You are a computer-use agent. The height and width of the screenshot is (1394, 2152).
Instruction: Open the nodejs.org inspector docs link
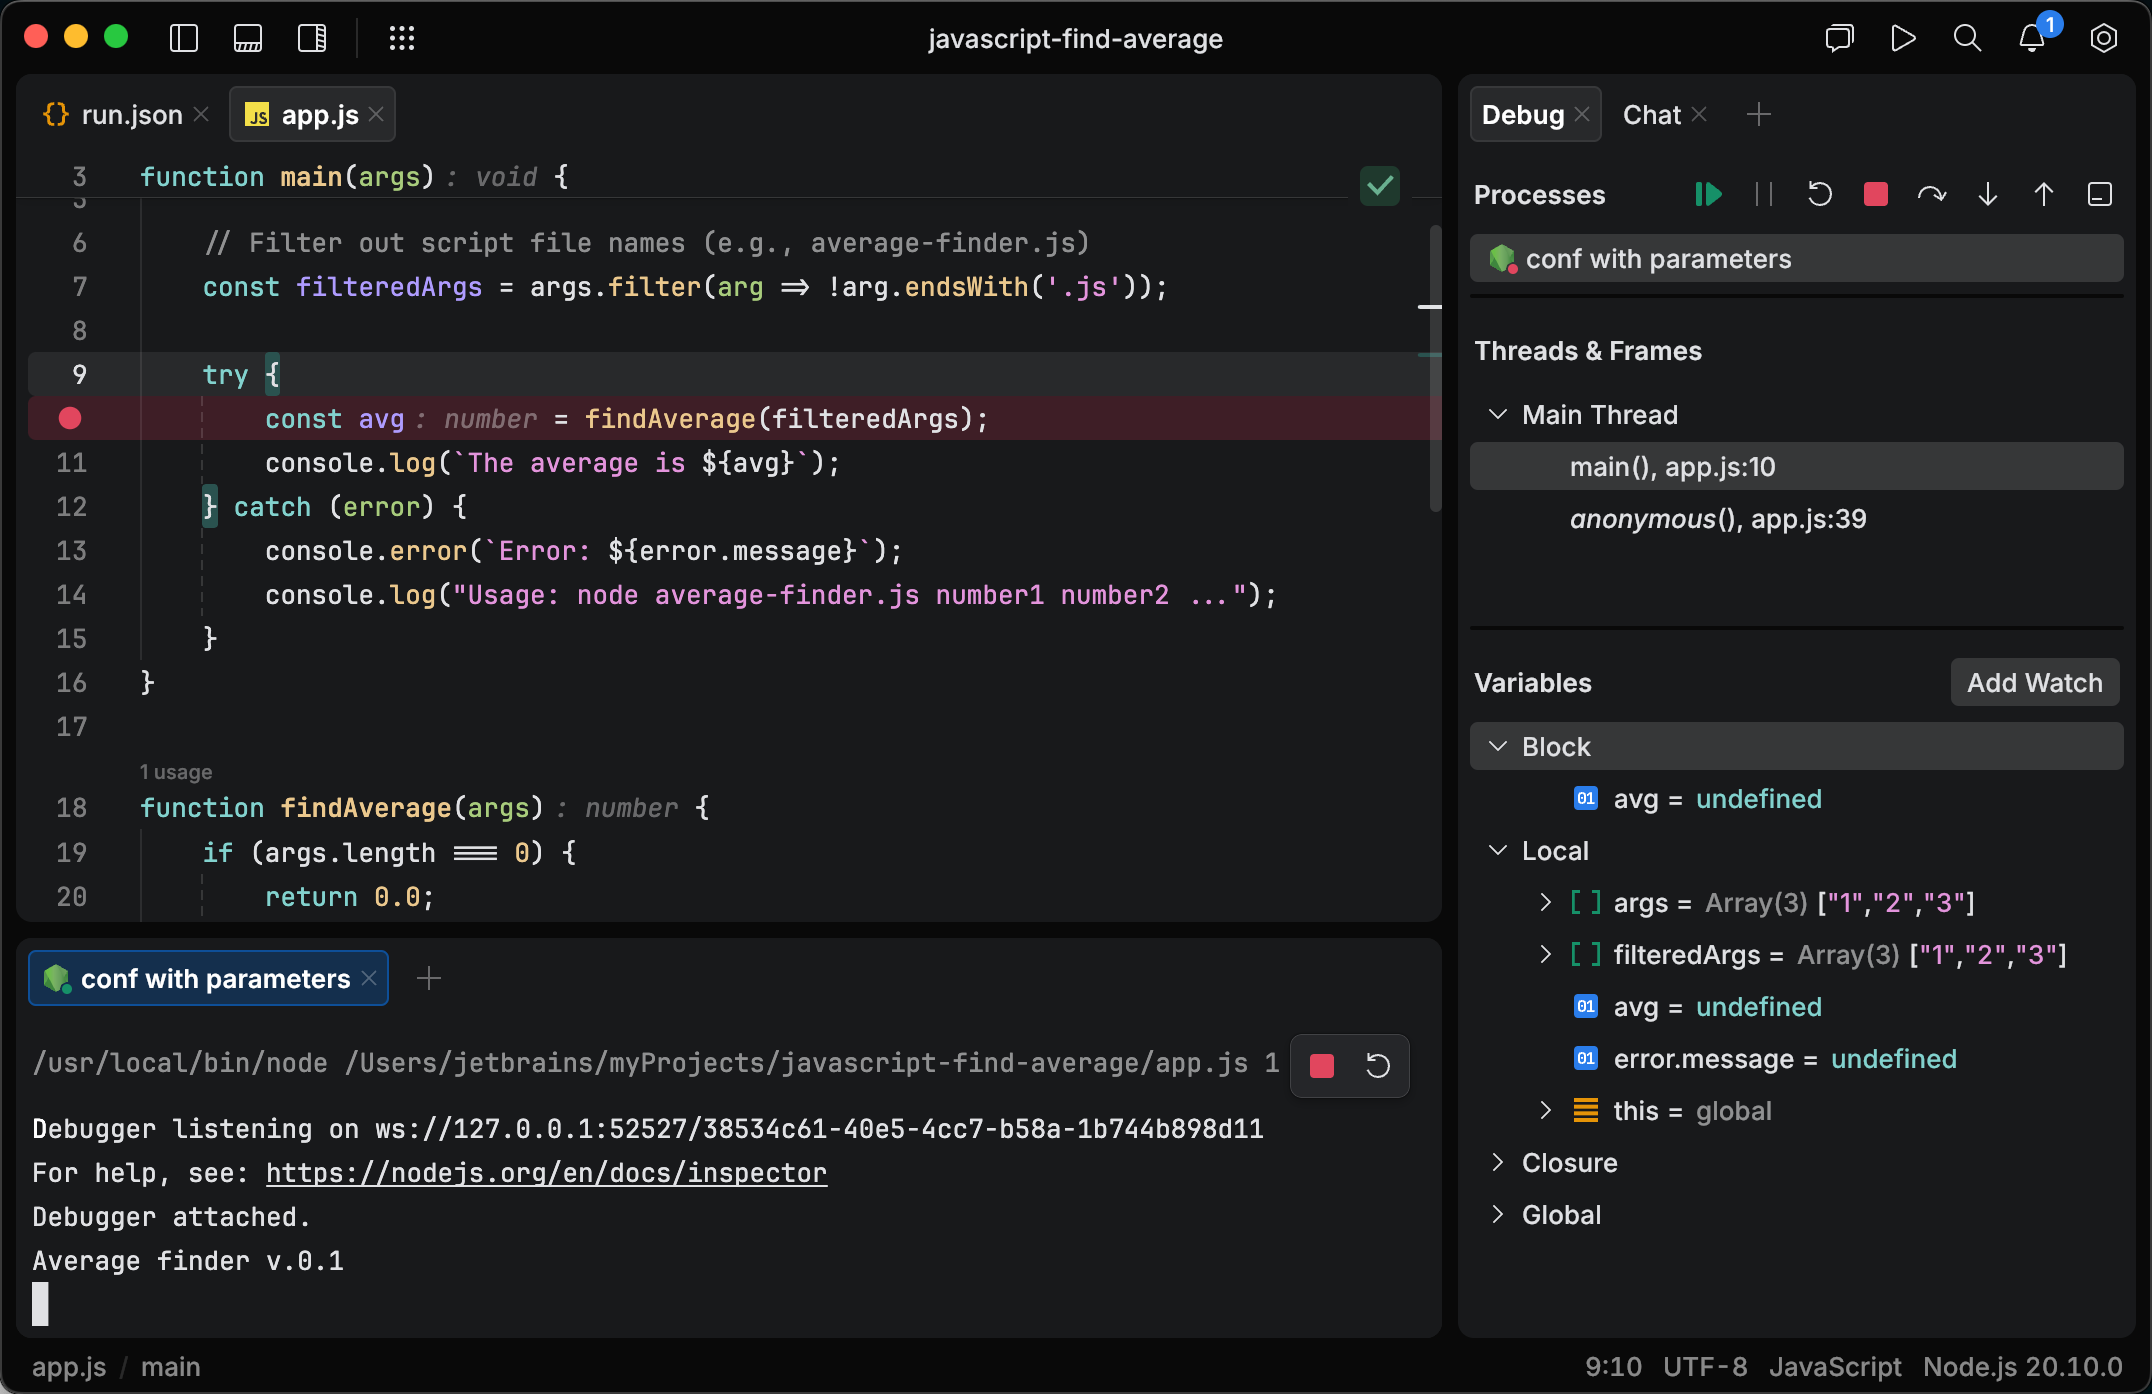tap(545, 1172)
